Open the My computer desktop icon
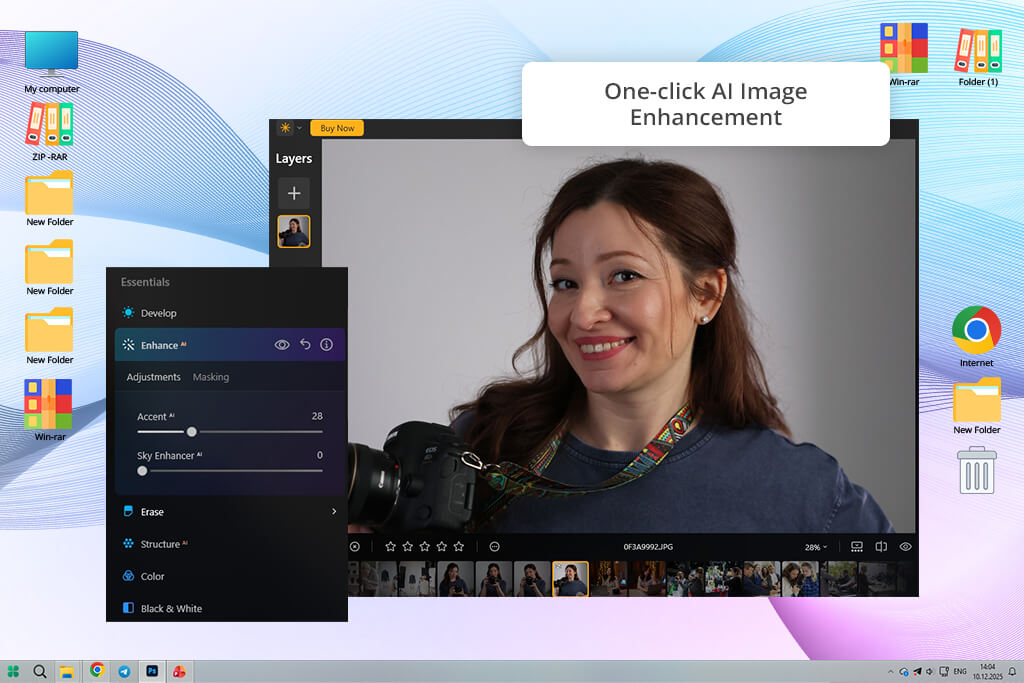This screenshot has height=683, width=1024. [x=52, y=62]
